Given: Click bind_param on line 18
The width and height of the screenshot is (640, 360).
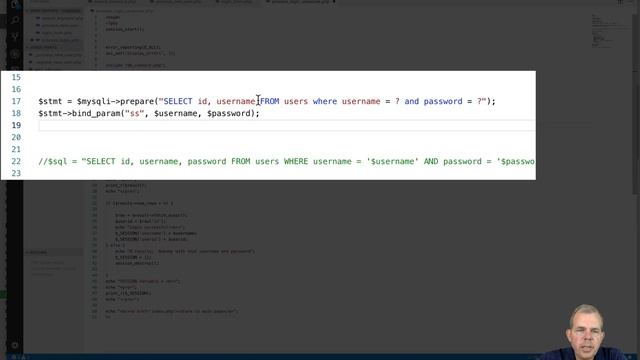Looking at the screenshot, I should tap(96, 113).
